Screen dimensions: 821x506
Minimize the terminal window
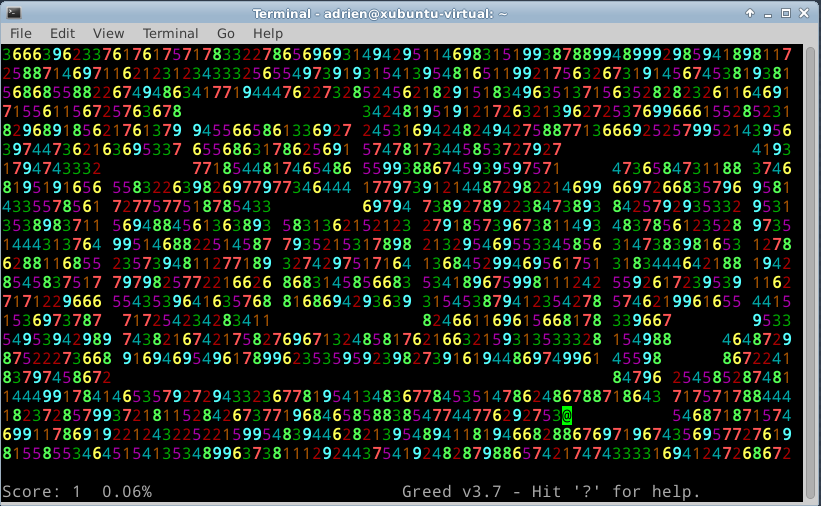coord(768,14)
